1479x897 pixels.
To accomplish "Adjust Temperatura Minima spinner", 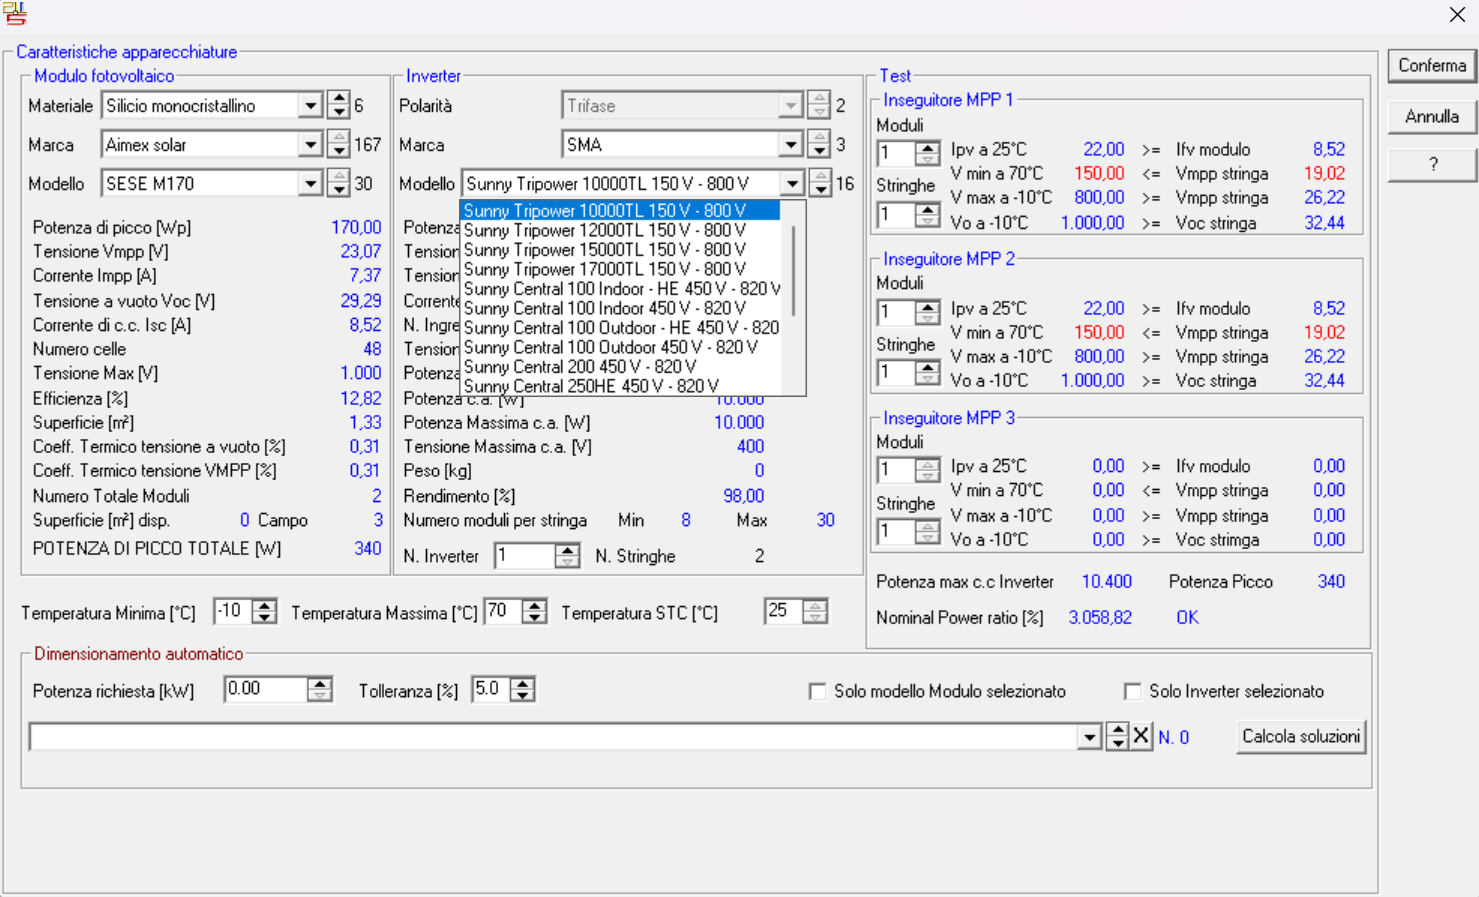I will click(265, 612).
